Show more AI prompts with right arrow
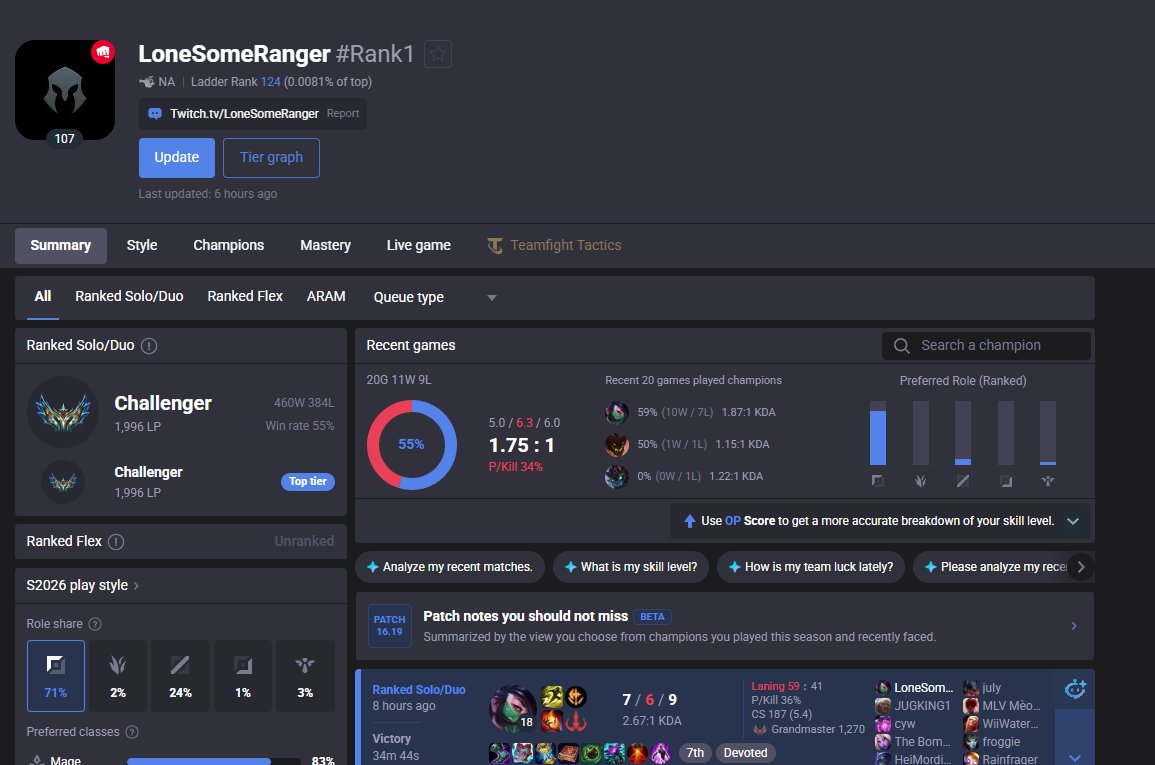 (1081, 567)
